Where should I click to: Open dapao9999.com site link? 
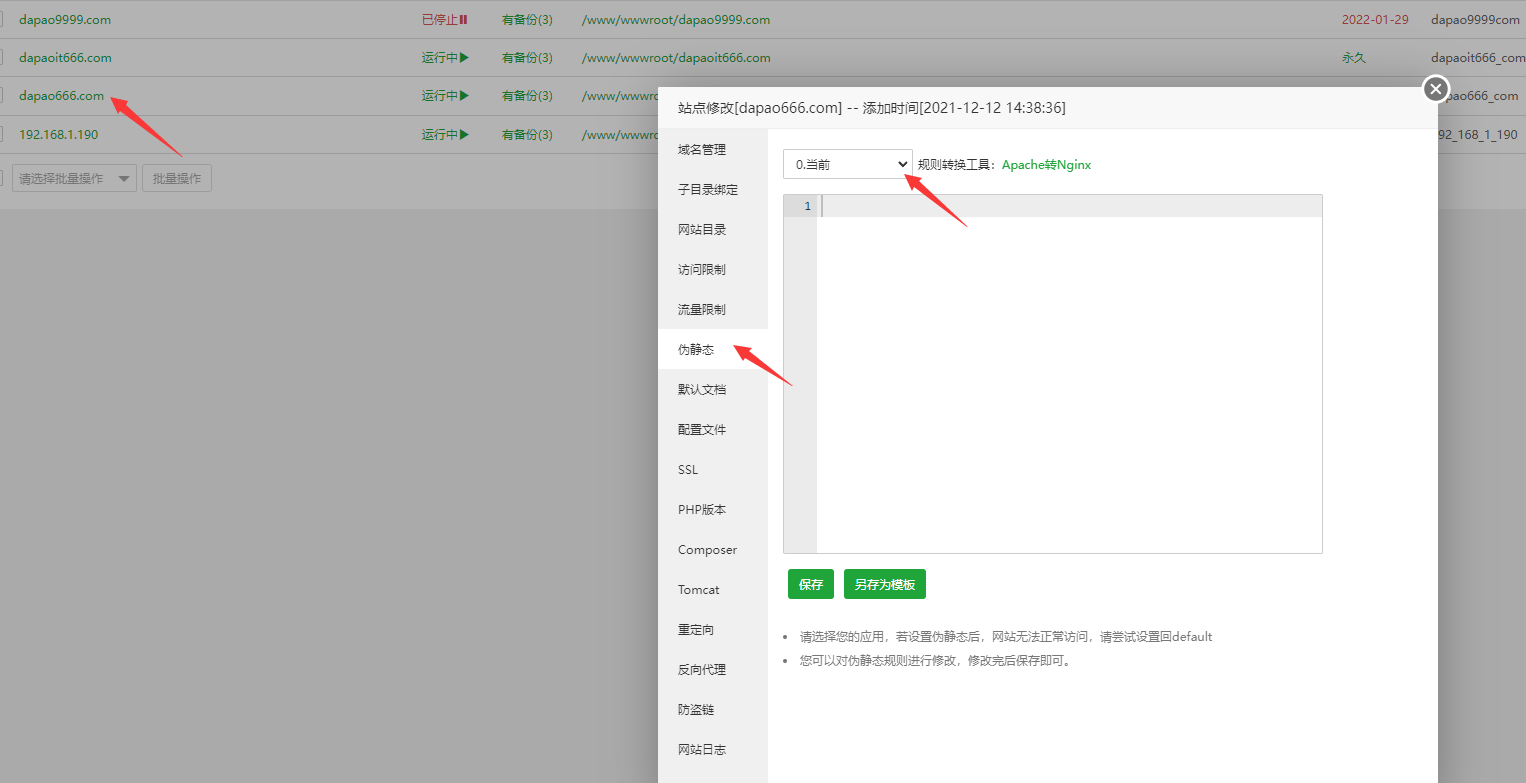click(65, 20)
